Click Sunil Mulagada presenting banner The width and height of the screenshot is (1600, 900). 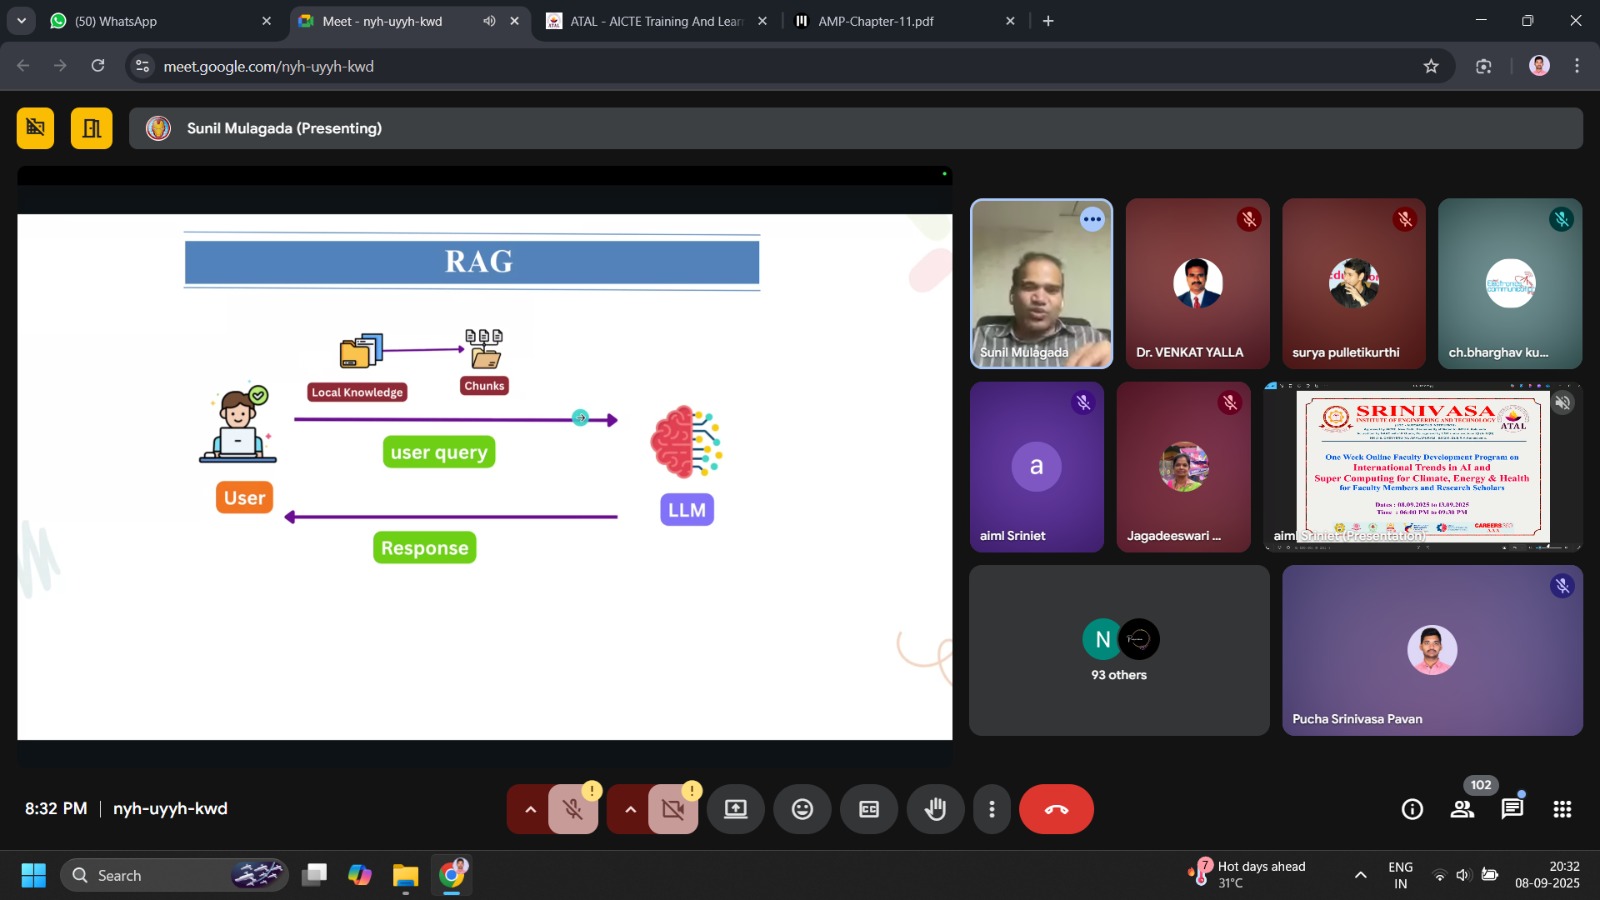pyautogui.click(x=855, y=128)
